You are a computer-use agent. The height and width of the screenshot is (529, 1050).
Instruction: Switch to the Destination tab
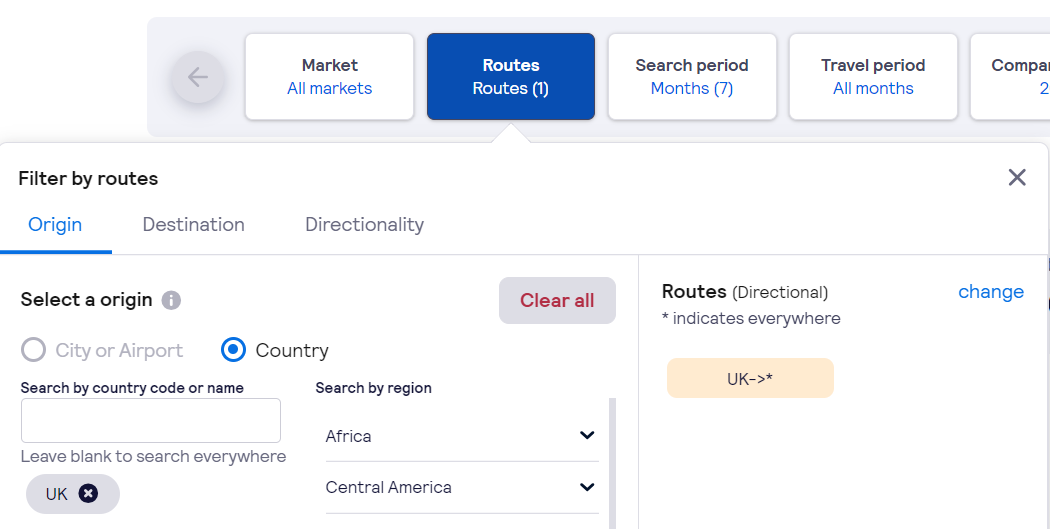point(194,224)
